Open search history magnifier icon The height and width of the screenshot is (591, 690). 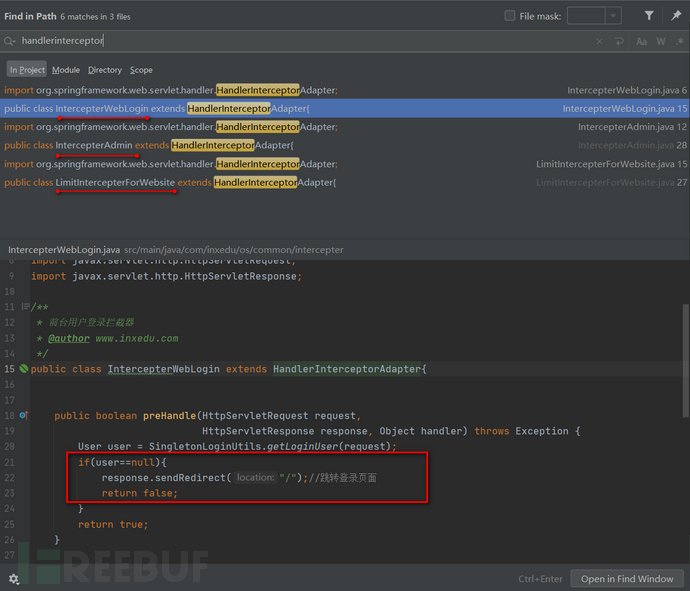coord(10,42)
